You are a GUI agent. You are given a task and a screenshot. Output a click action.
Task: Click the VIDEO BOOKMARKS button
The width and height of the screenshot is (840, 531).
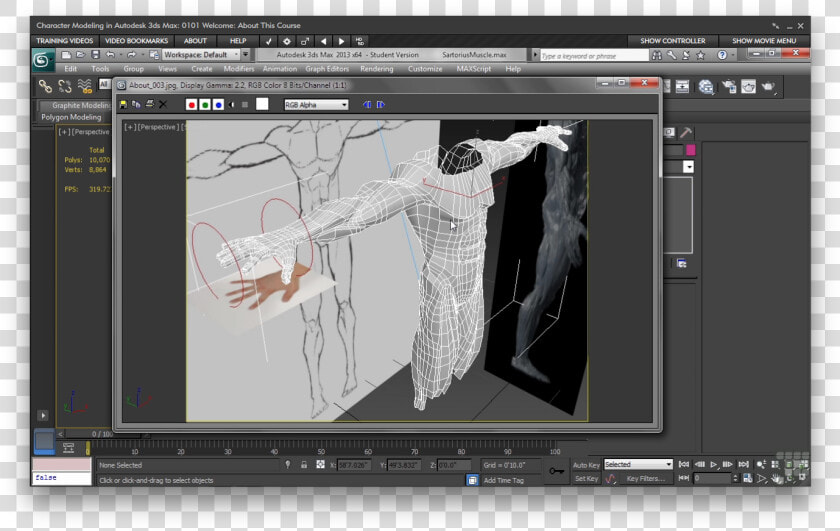[137, 41]
